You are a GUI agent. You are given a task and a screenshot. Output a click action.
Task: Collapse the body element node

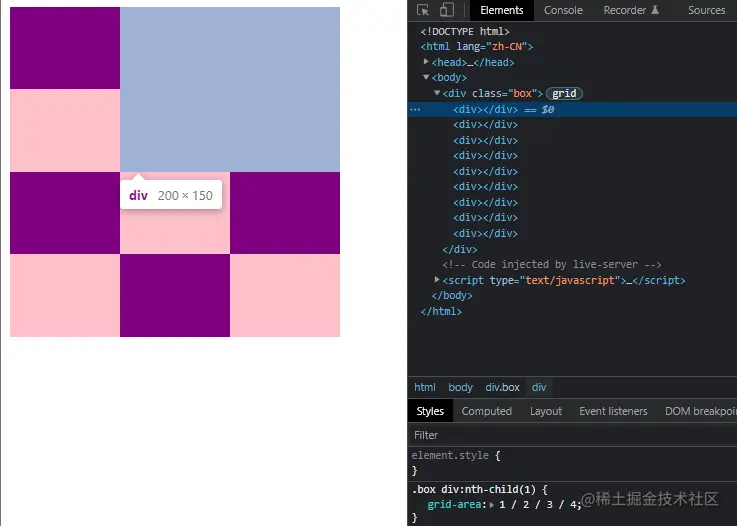click(x=426, y=77)
